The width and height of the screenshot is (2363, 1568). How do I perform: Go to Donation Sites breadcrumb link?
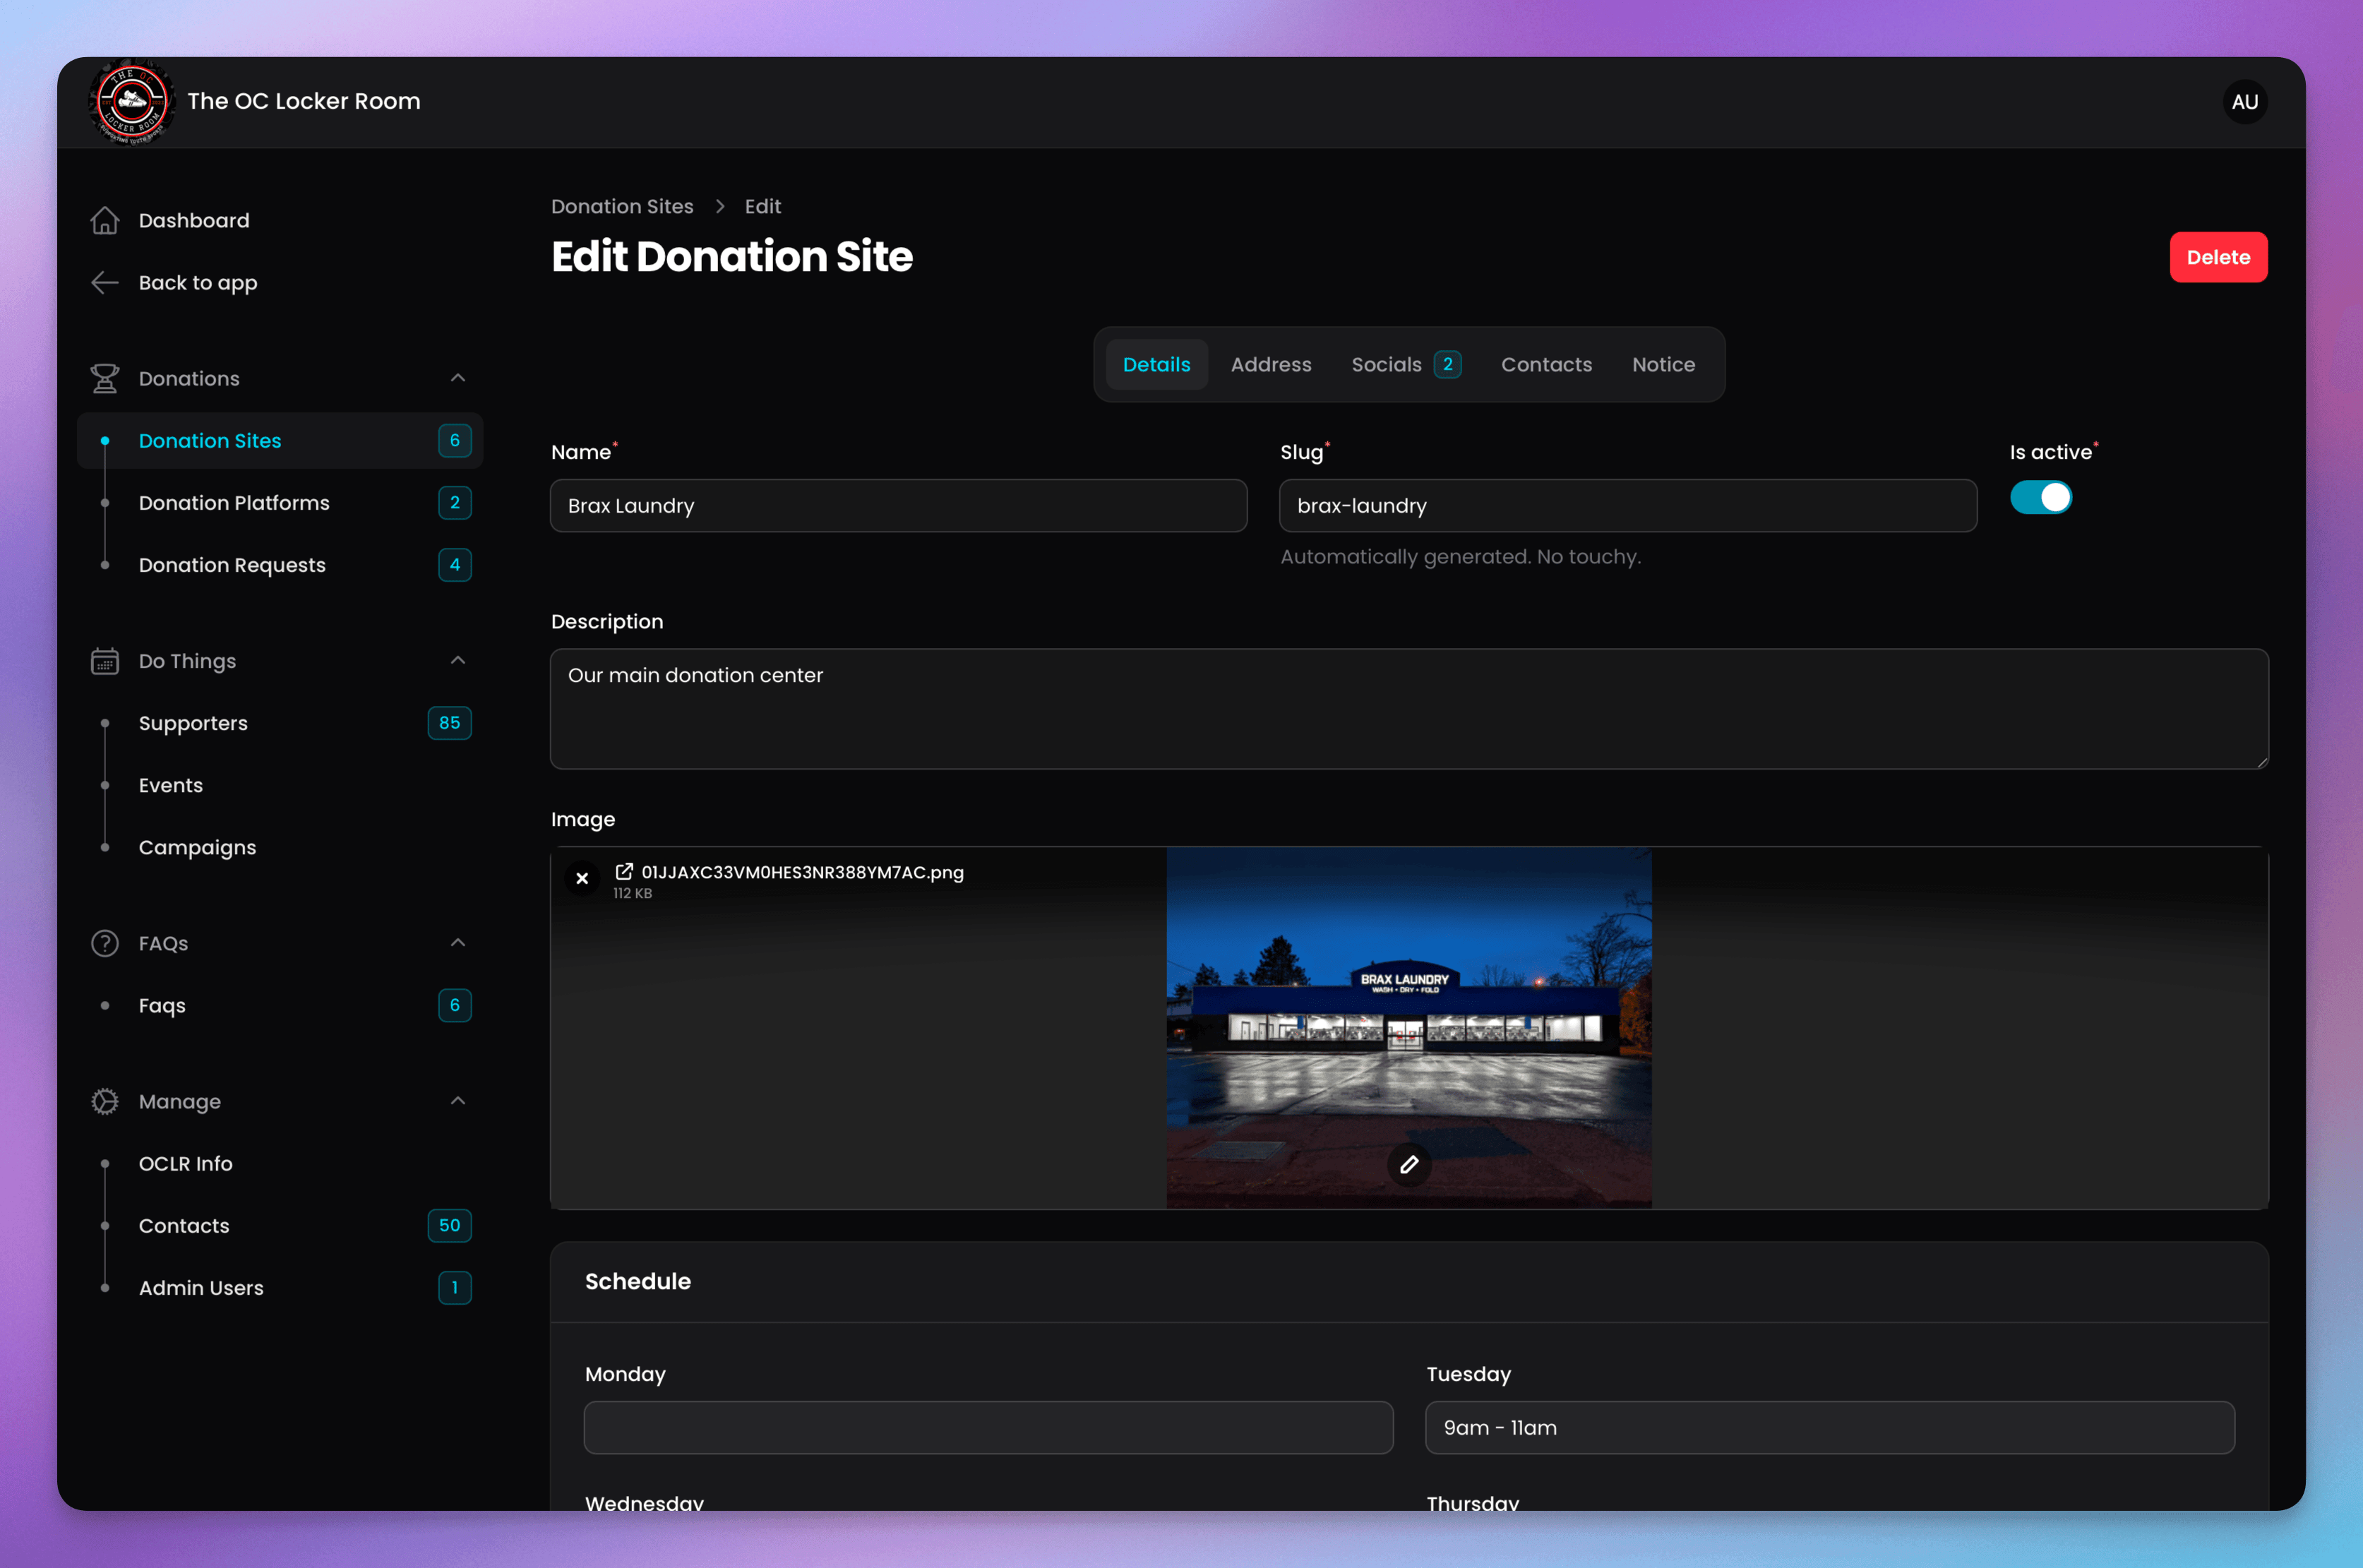click(x=622, y=206)
